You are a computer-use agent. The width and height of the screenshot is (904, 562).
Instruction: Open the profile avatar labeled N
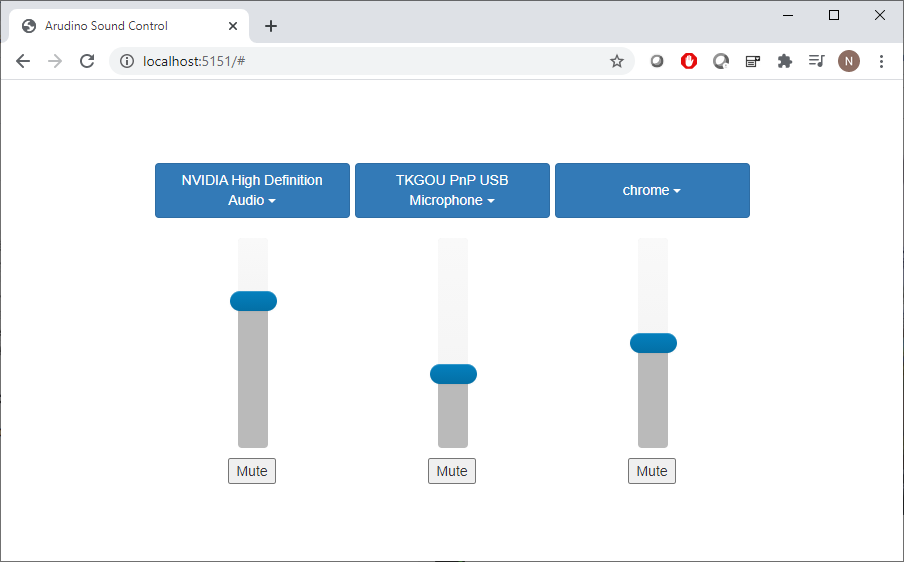click(x=849, y=61)
